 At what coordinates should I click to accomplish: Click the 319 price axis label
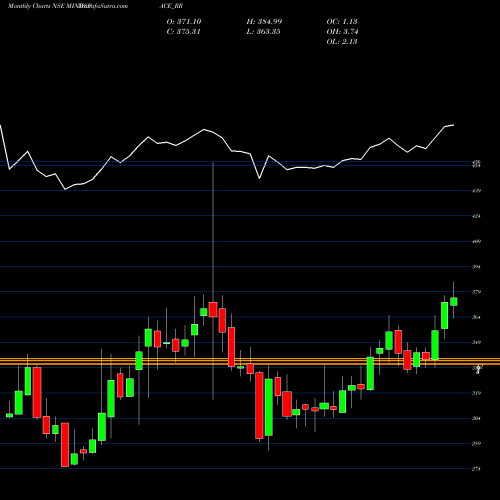(476, 393)
